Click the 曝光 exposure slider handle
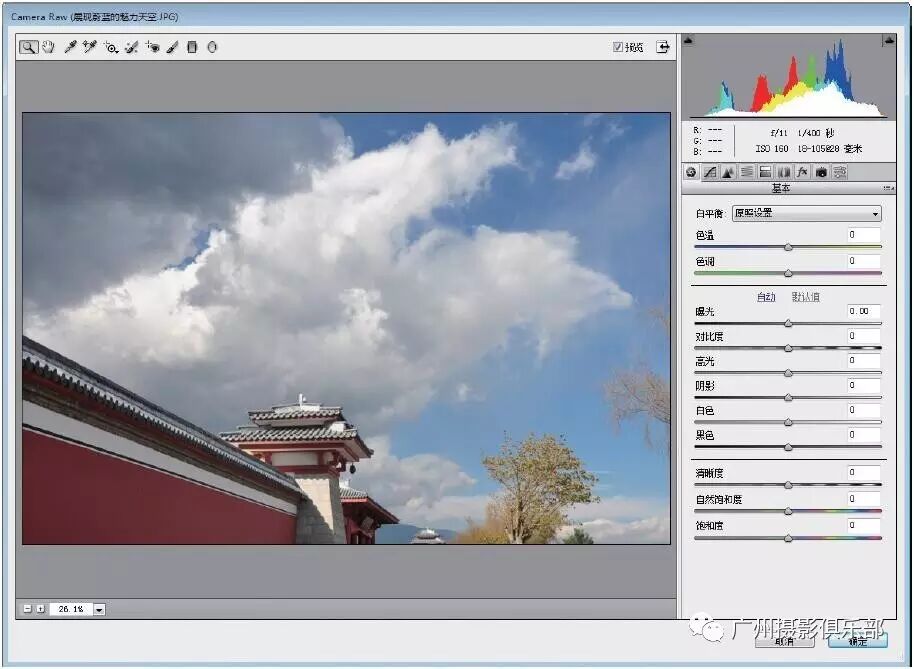 pos(788,323)
